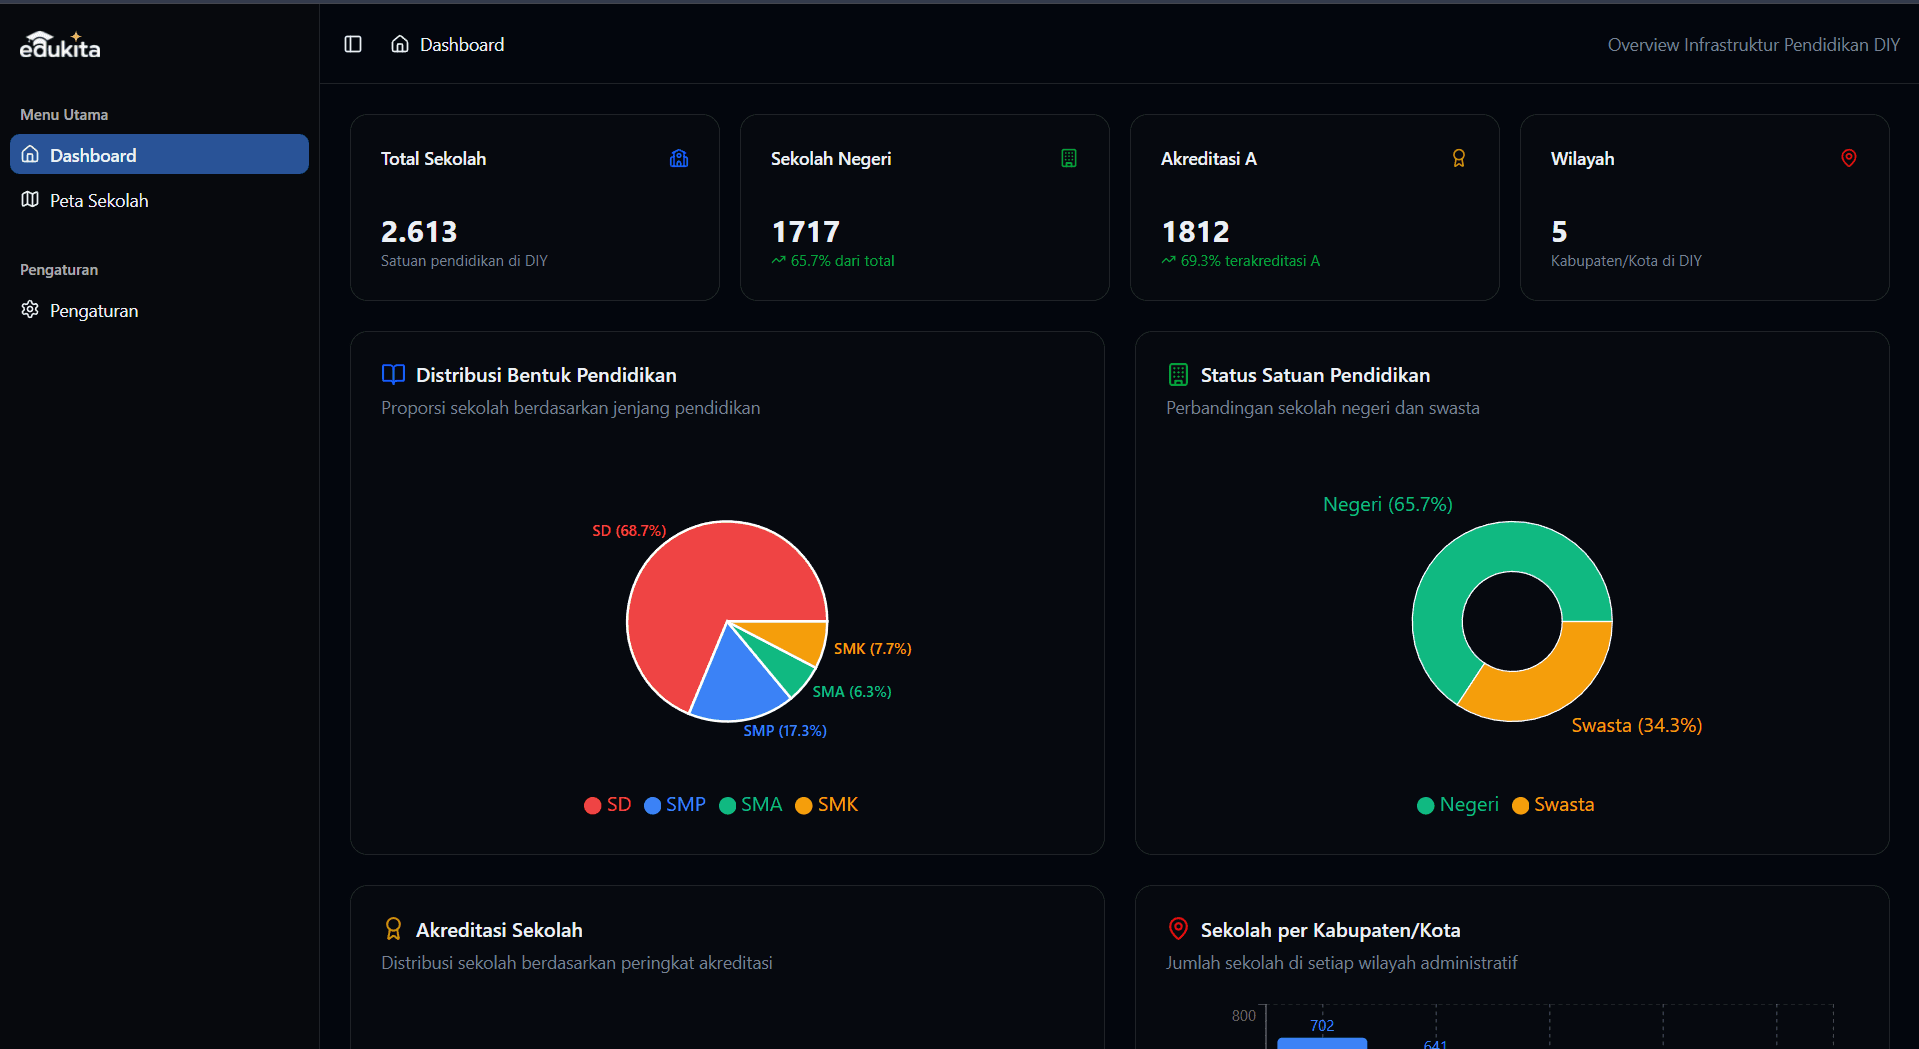Click the home icon in breadcrumb

[400, 44]
